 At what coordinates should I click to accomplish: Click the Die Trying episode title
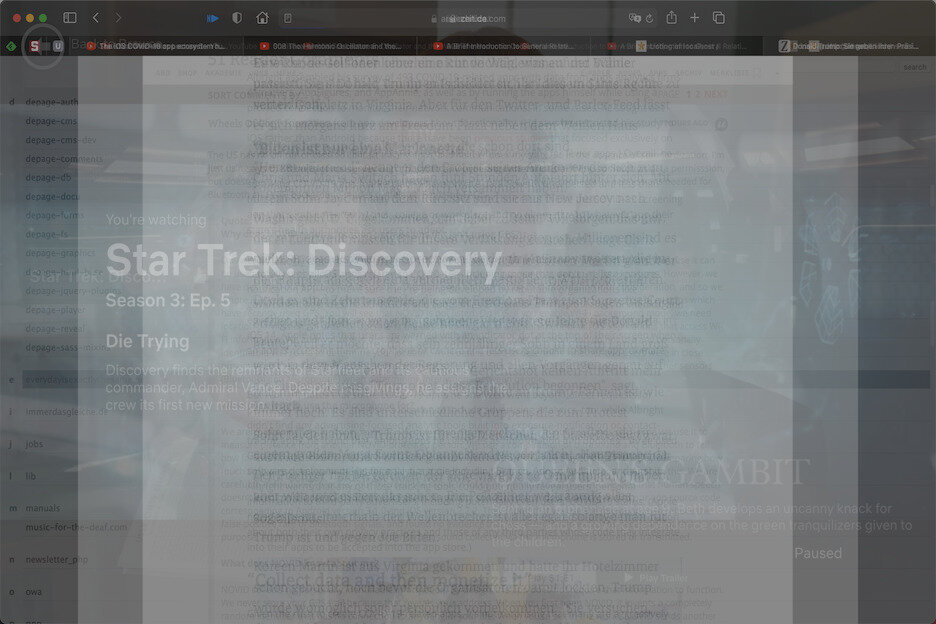click(x=147, y=342)
